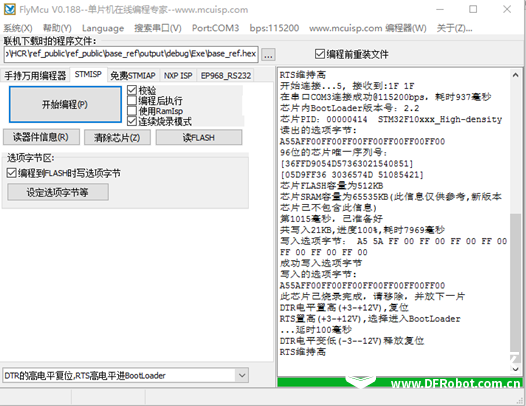
Task: Click serial number [36FFD9054D57363021540851]
Action: click(x=347, y=163)
